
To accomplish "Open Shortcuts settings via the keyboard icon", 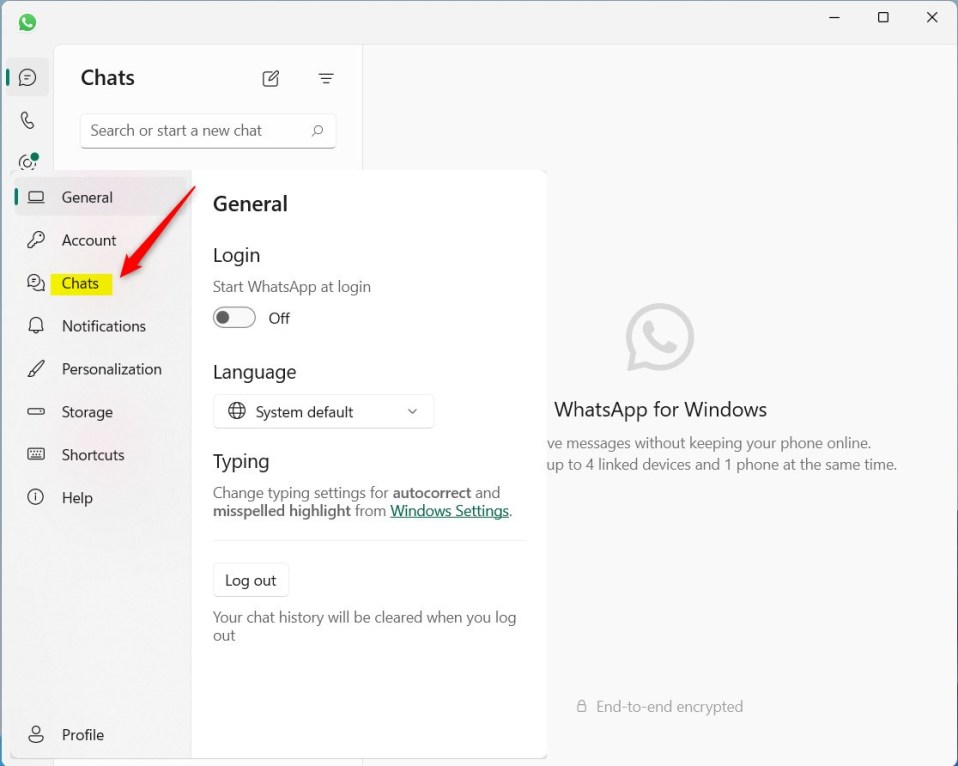I will coord(93,455).
